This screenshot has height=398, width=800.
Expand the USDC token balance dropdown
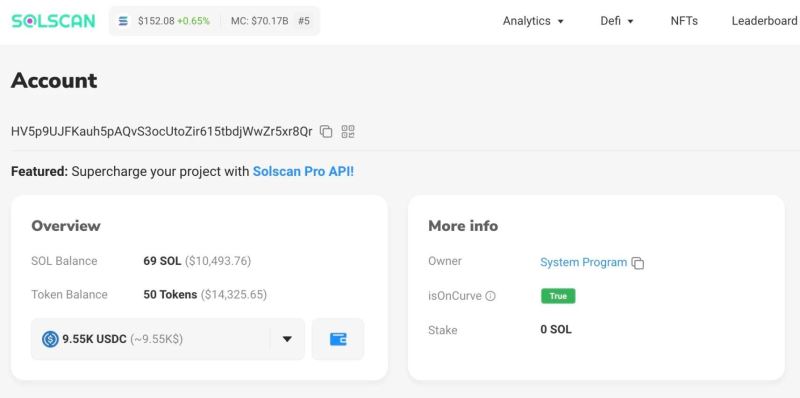click(x=287, y=339)
